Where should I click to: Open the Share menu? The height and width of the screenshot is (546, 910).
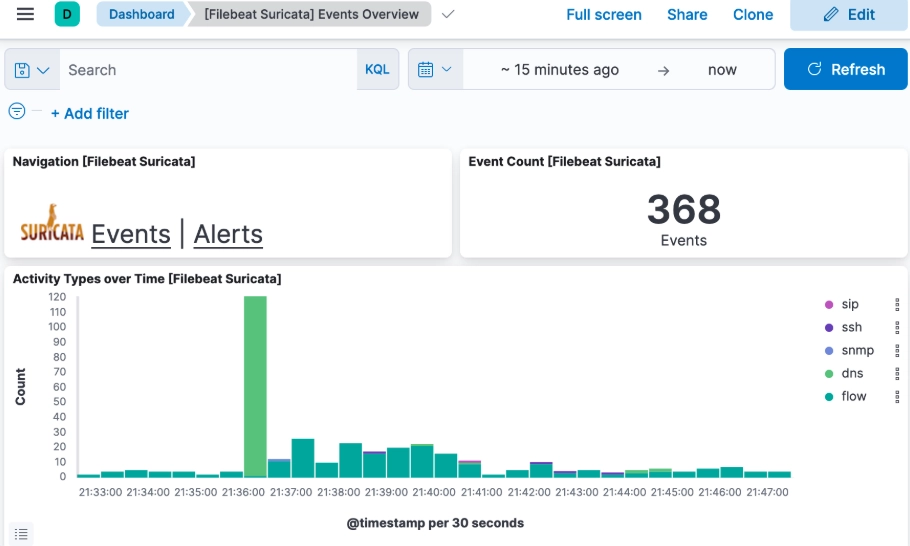tap(687, 15)
